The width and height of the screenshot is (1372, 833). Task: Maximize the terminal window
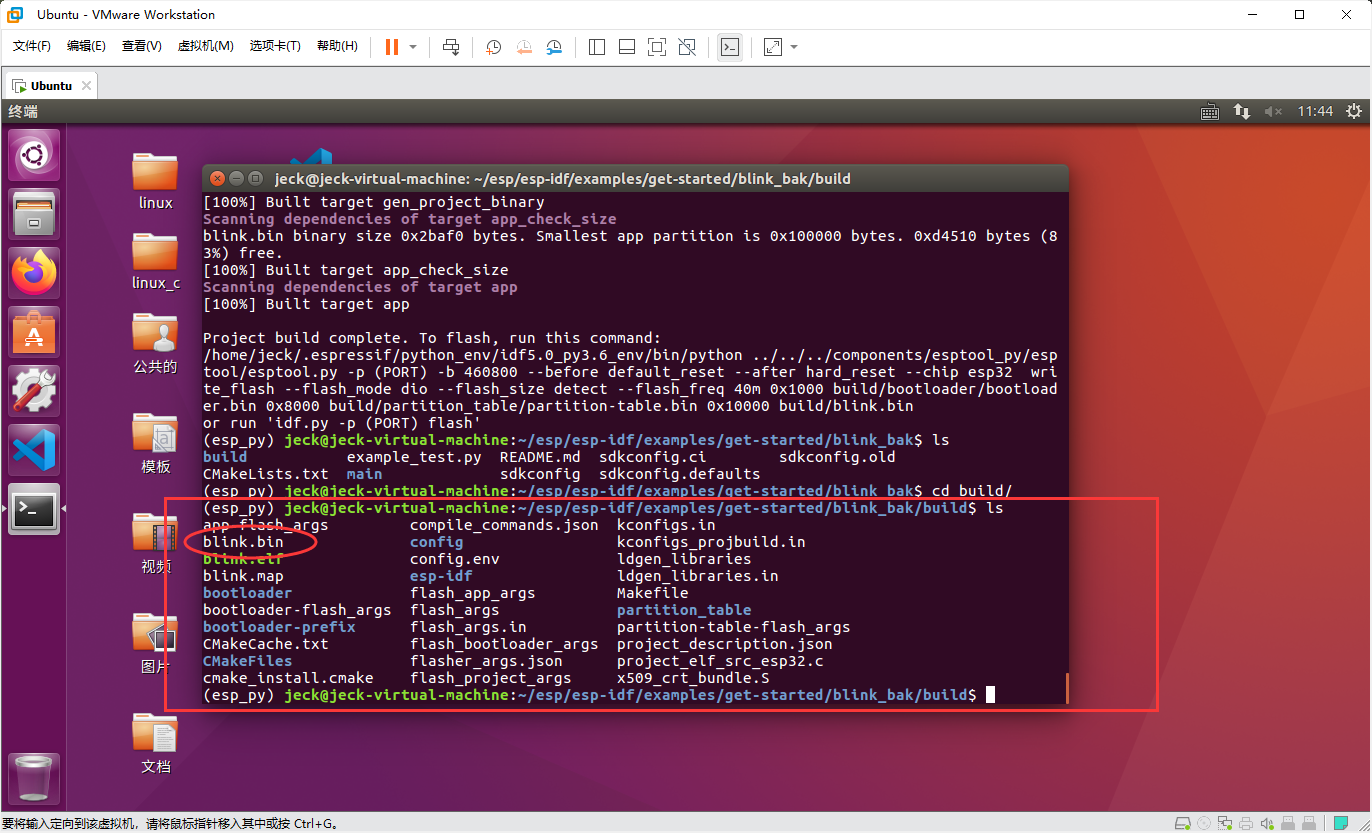click(255, 178)
